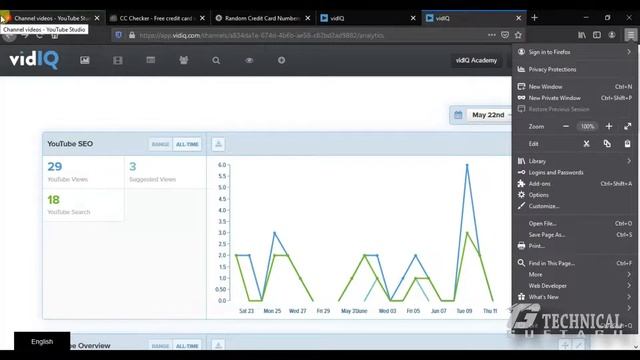
Task: Click the padlock site info icon
Action: [132, 35]
